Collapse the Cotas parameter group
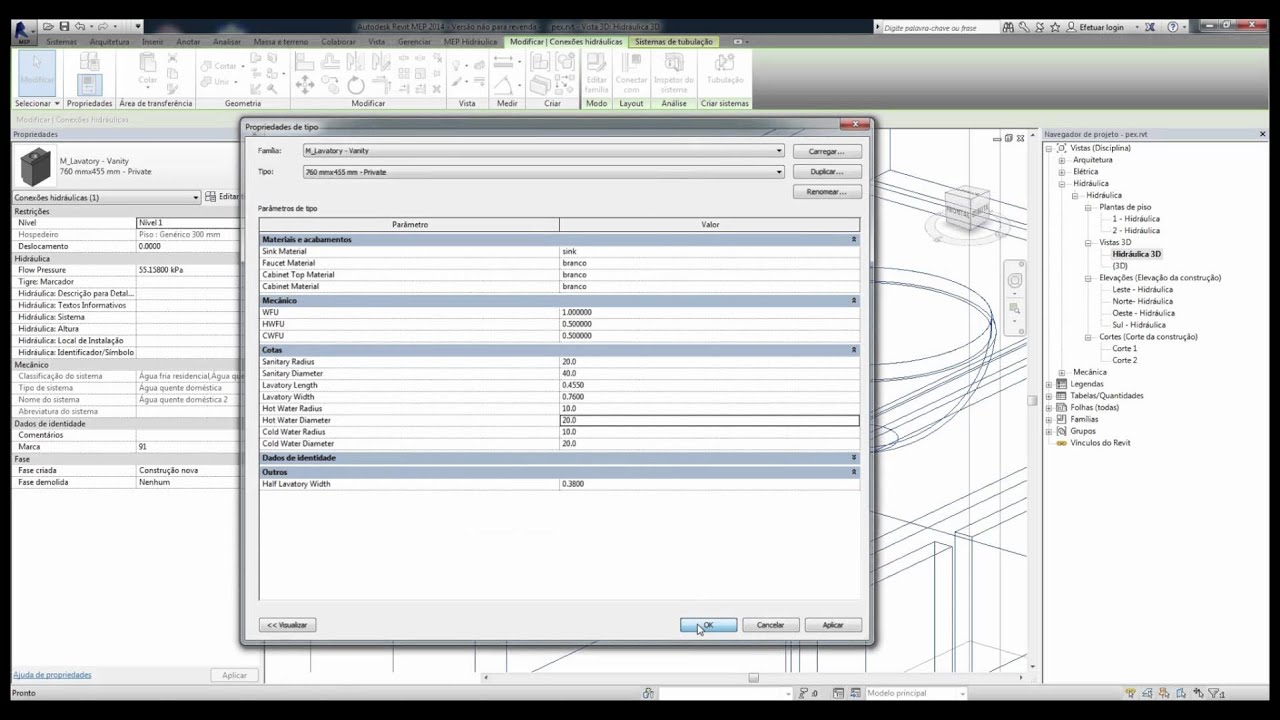 coord(853,350)
